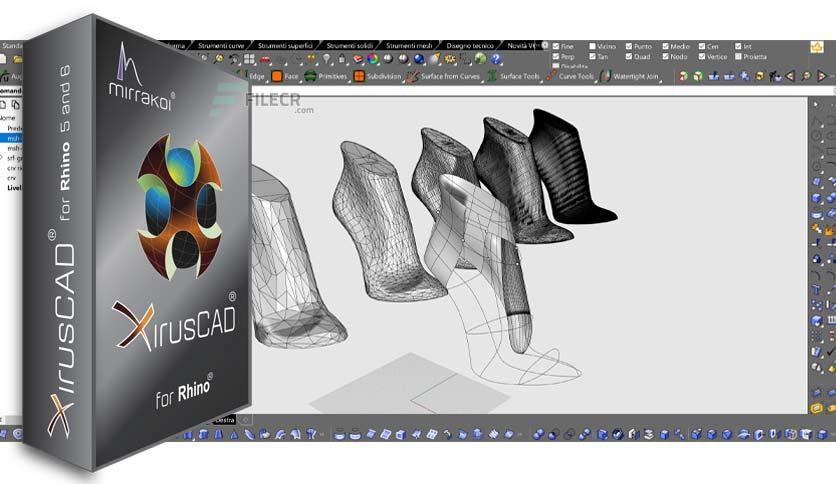Viewport: 836px width, 484px height.
Task: Select the Subdivision tool
Action: coord(377,76)
